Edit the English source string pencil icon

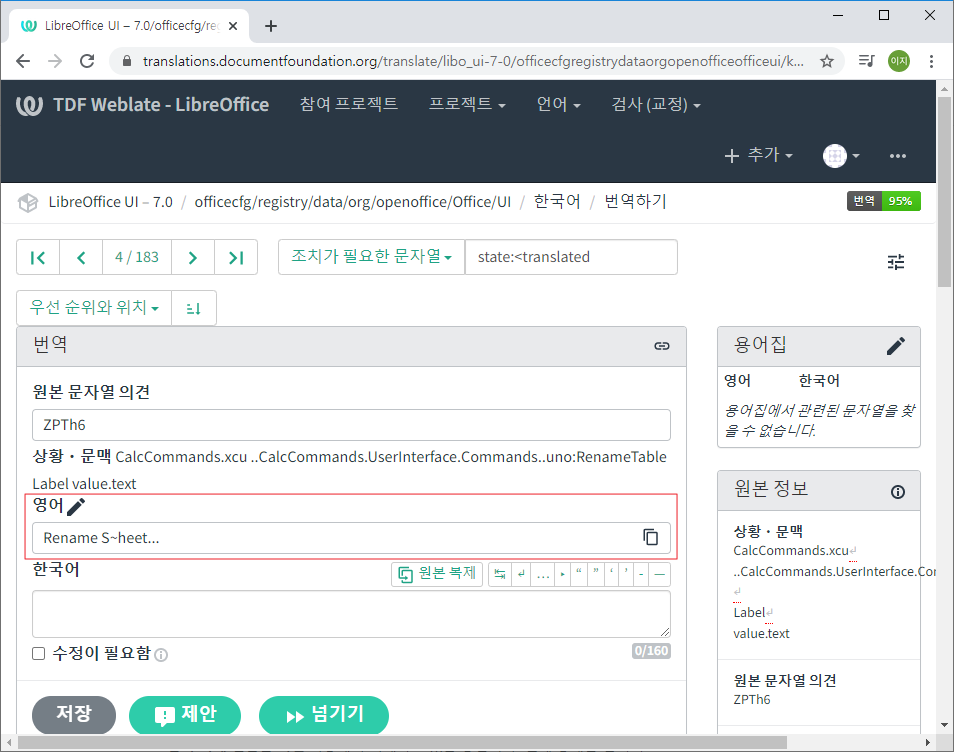76,506
